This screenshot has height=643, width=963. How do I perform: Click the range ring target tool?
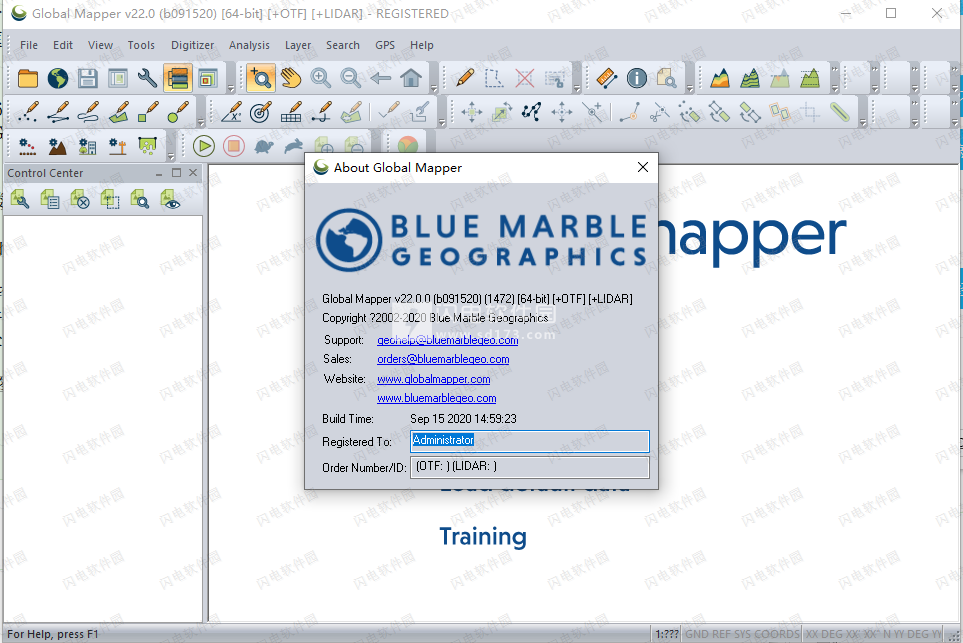pyautogui.click(x=261, y=112)
